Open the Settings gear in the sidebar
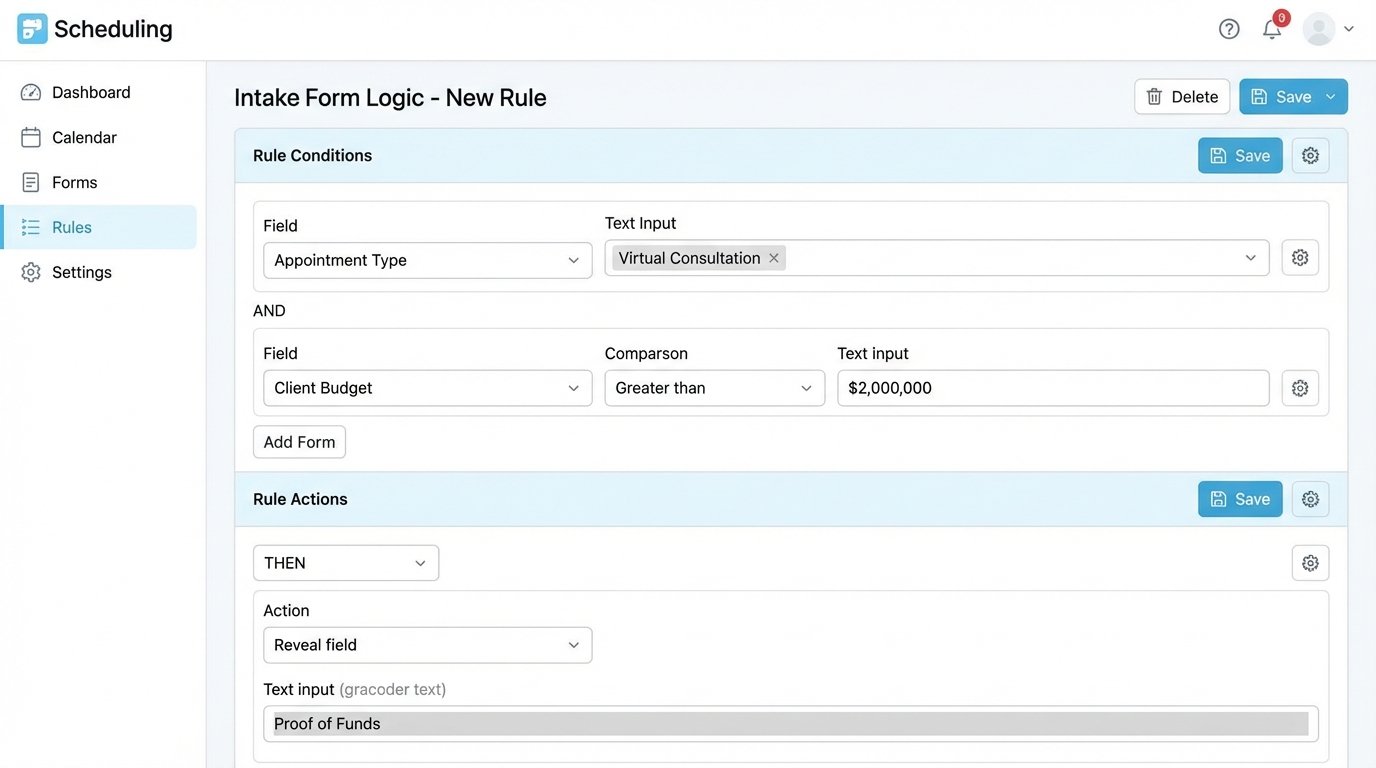1376x768 pixels. 30,271
